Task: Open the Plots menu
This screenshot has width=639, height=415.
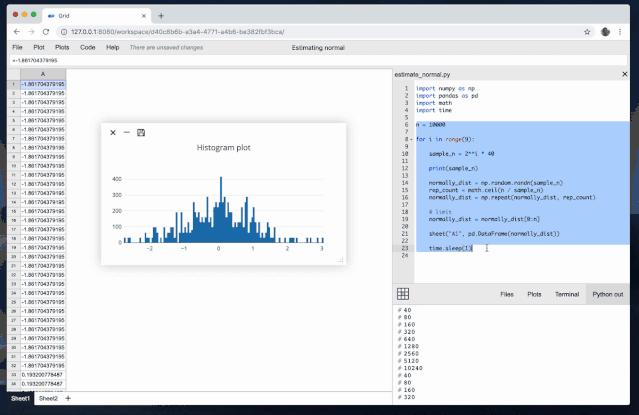Action: [62, 47]
